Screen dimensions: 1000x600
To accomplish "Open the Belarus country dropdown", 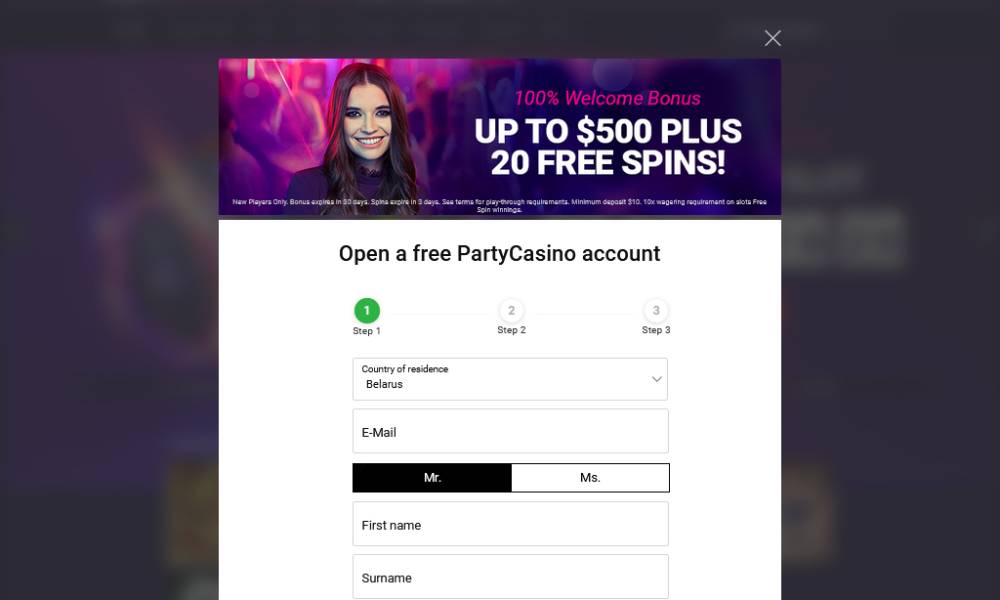I will (x=510, y=379).
